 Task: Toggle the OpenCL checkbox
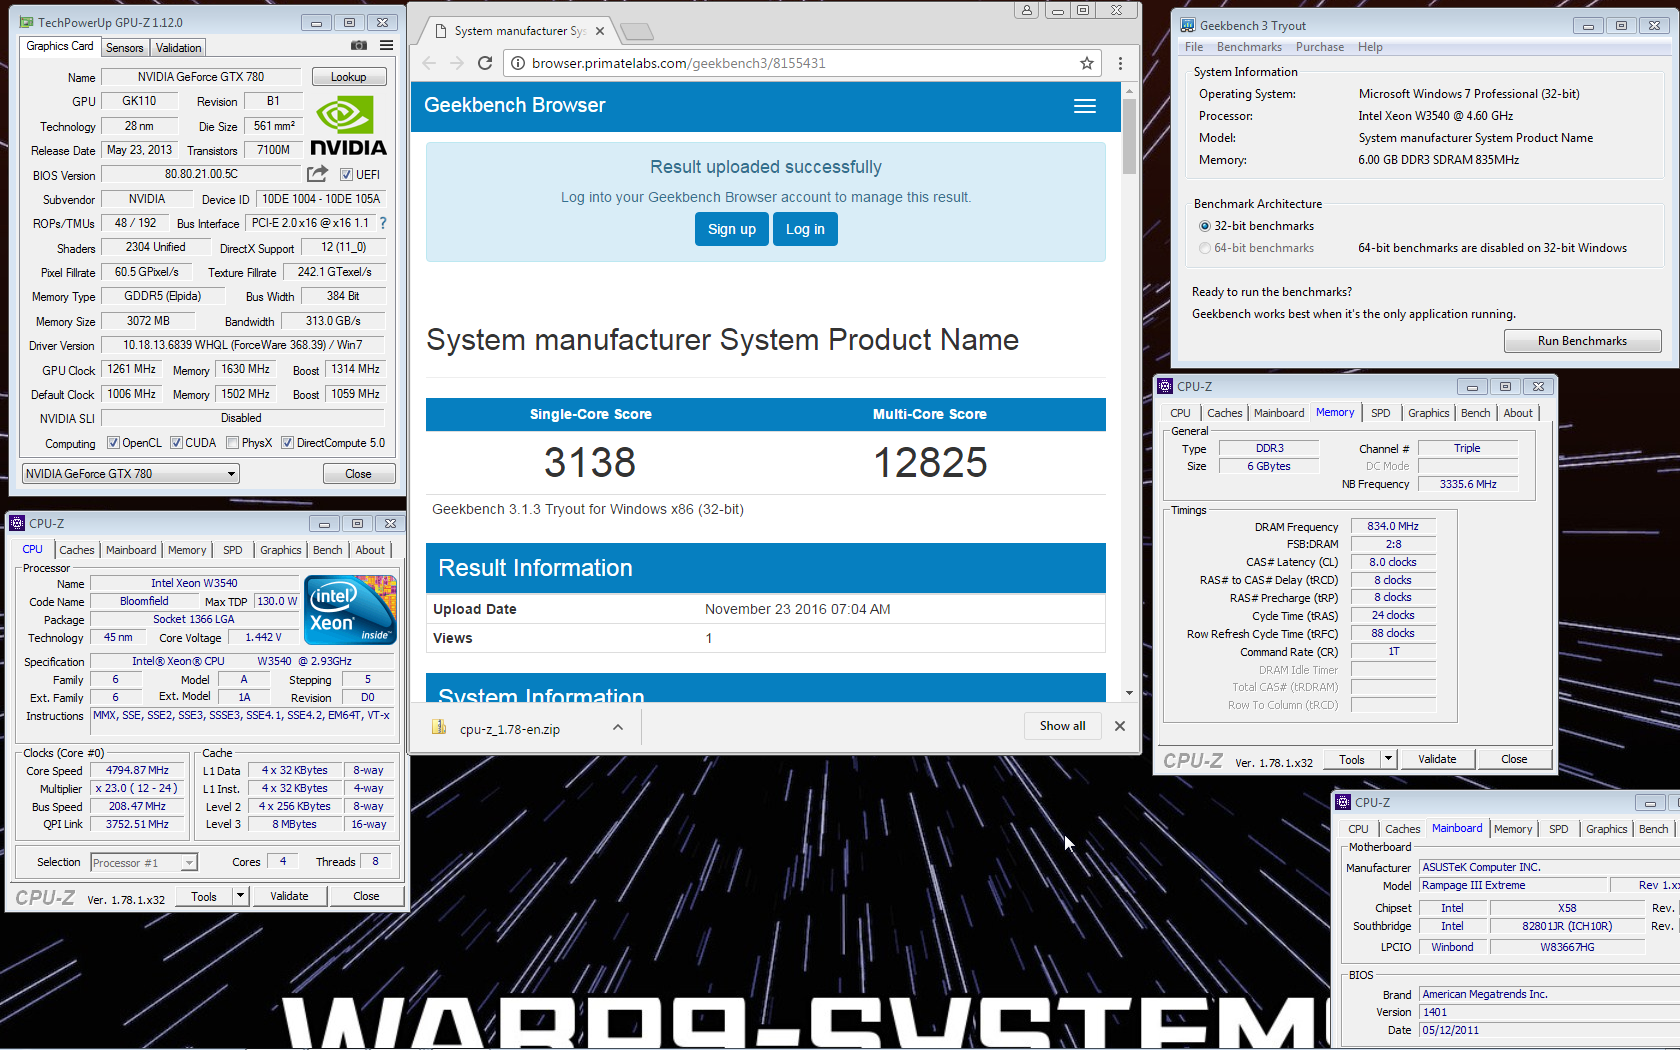pos(113,443)
